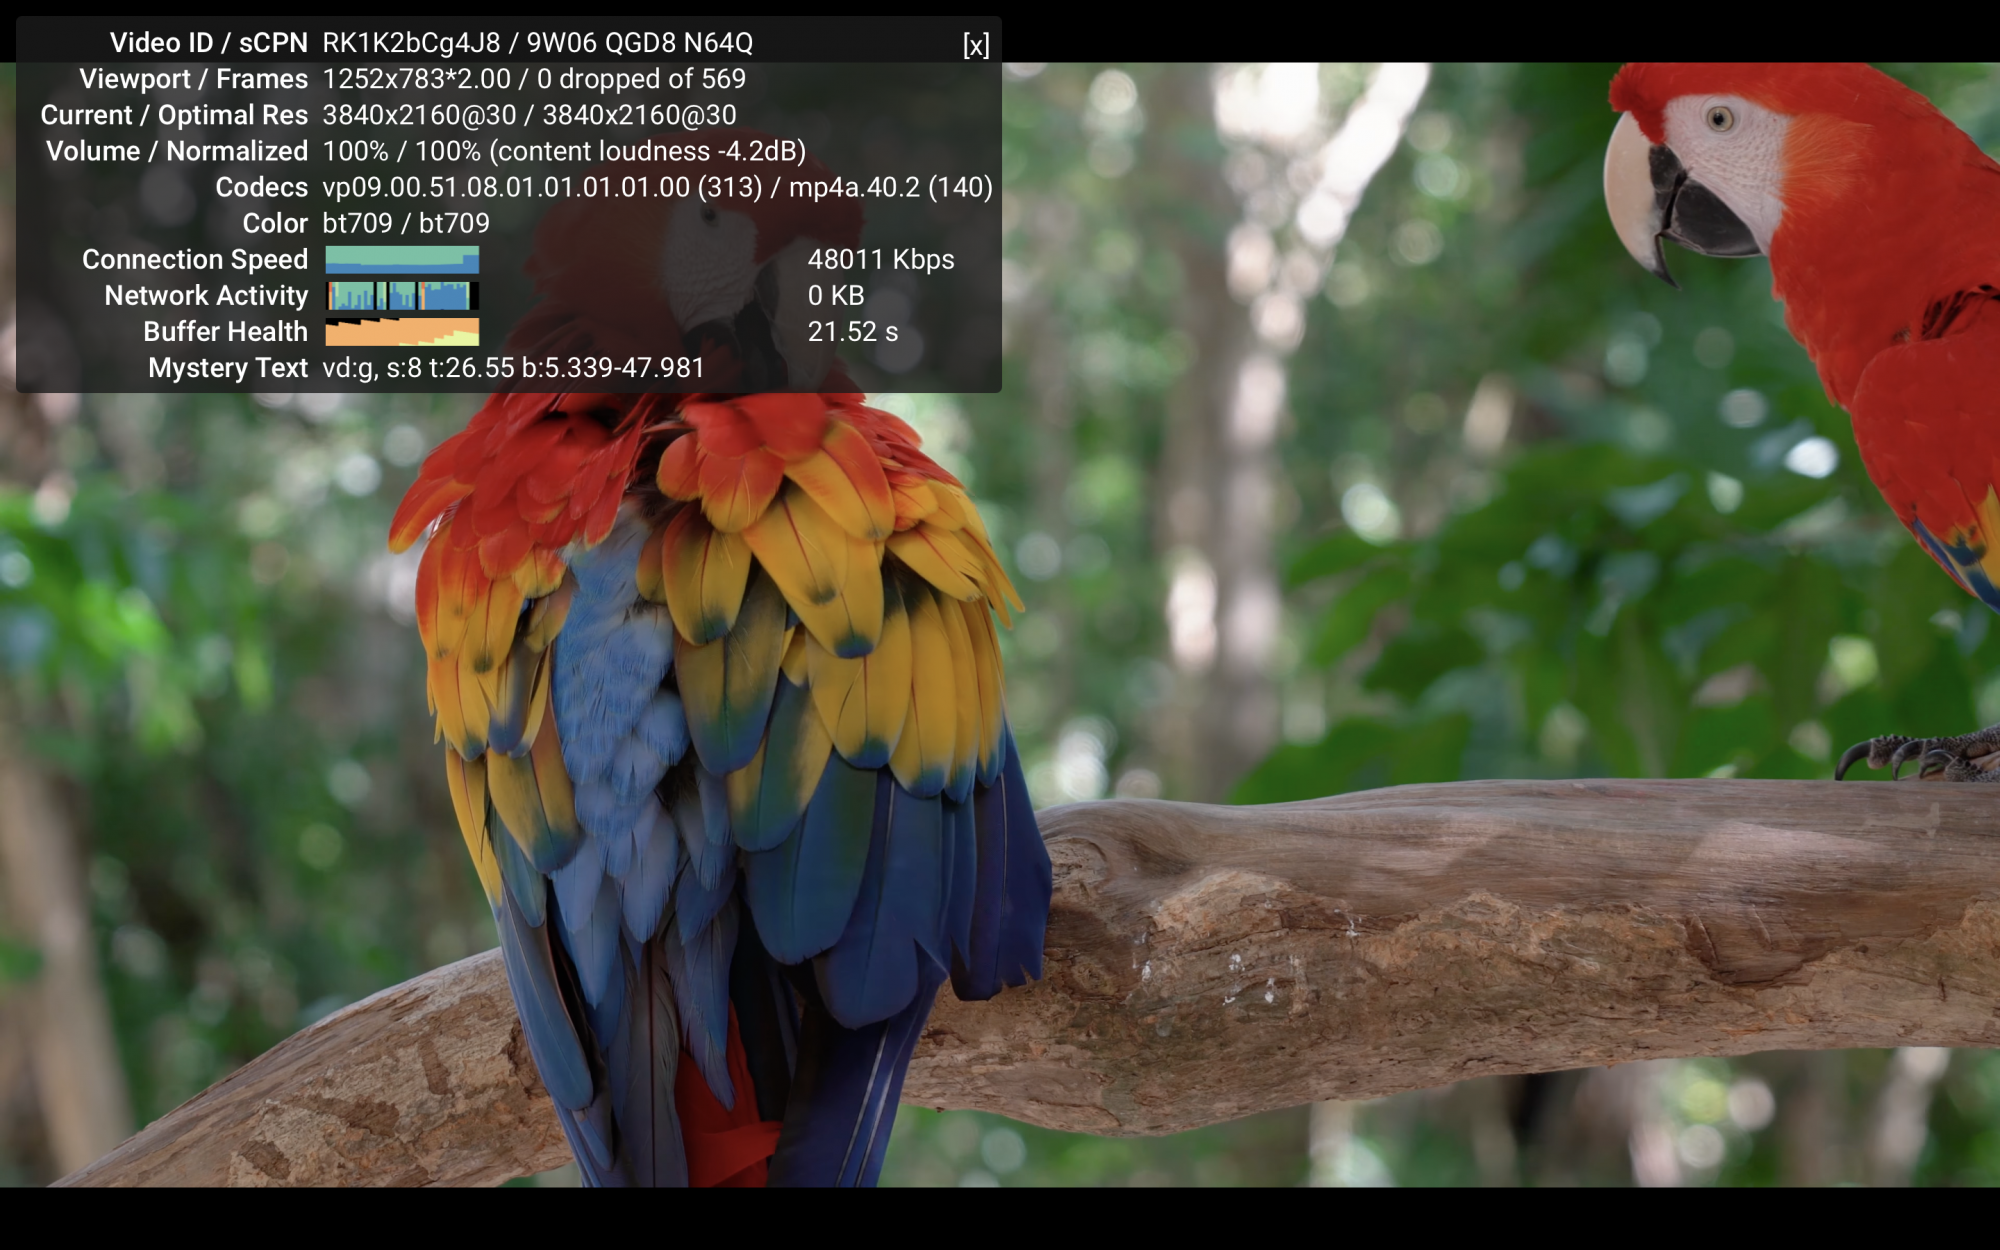2000x1250 pixels.
Task: Click the content loudness volume text
Action: tap(647, 152)
